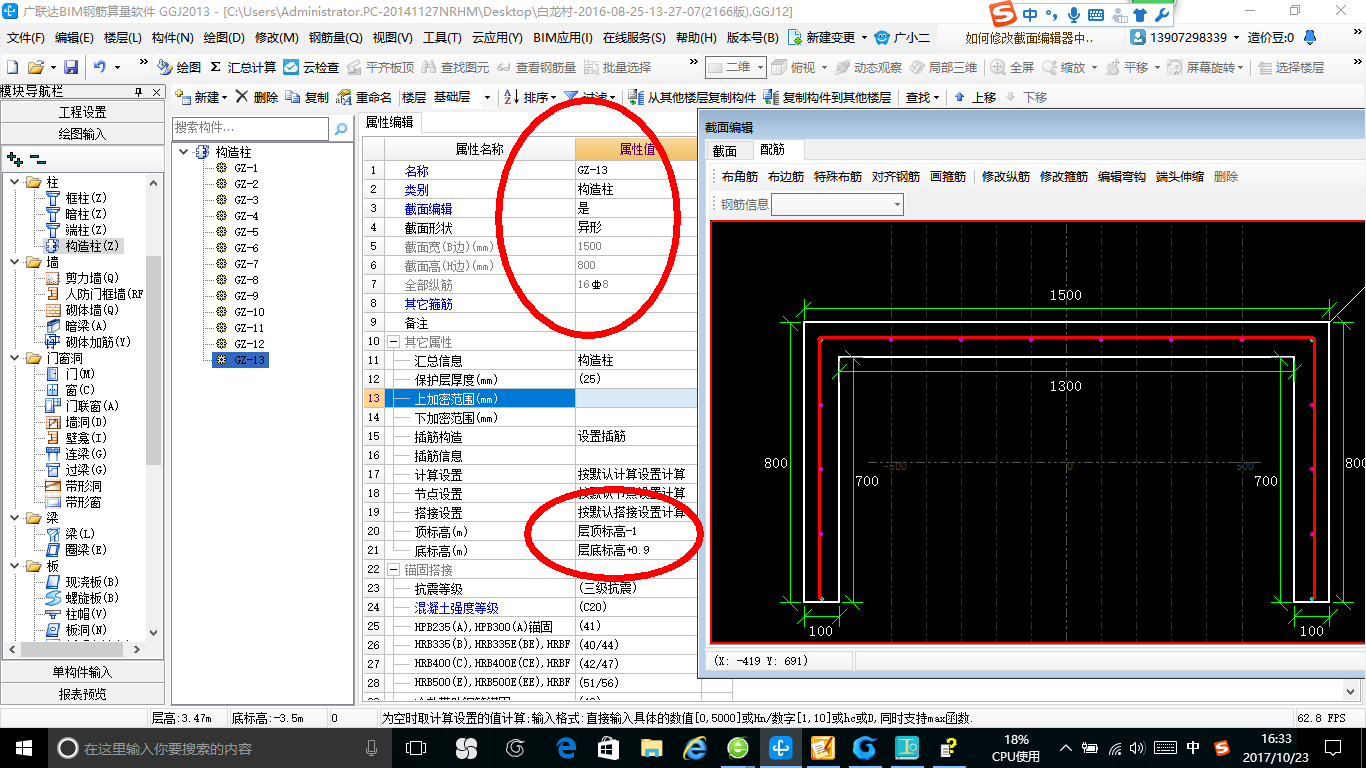The width and height of the screenshot is (1366, 768).
Task: Collapse all nodes with double-minus icon
Action: tap(37, 158)
